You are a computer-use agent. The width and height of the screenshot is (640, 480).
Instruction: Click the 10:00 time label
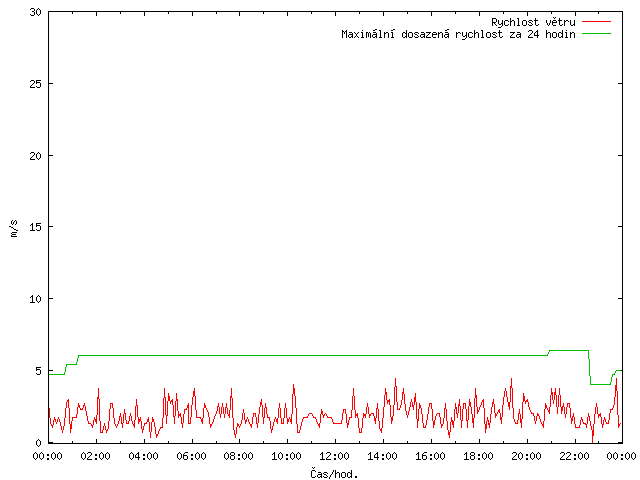[287, 456]
